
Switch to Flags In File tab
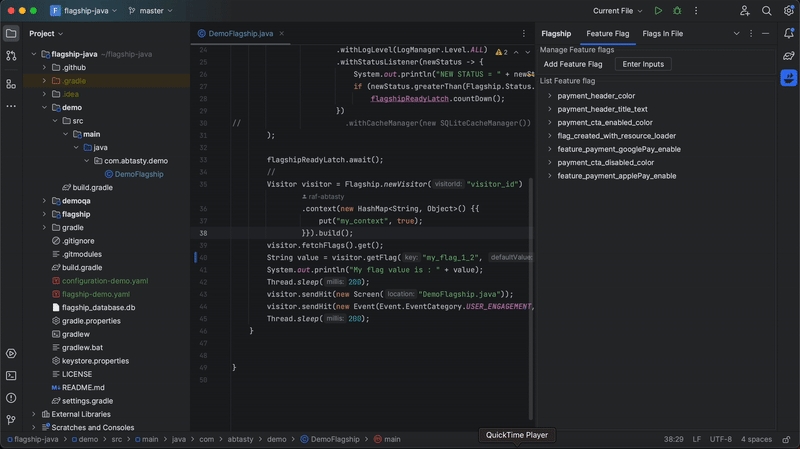(662, 34)
